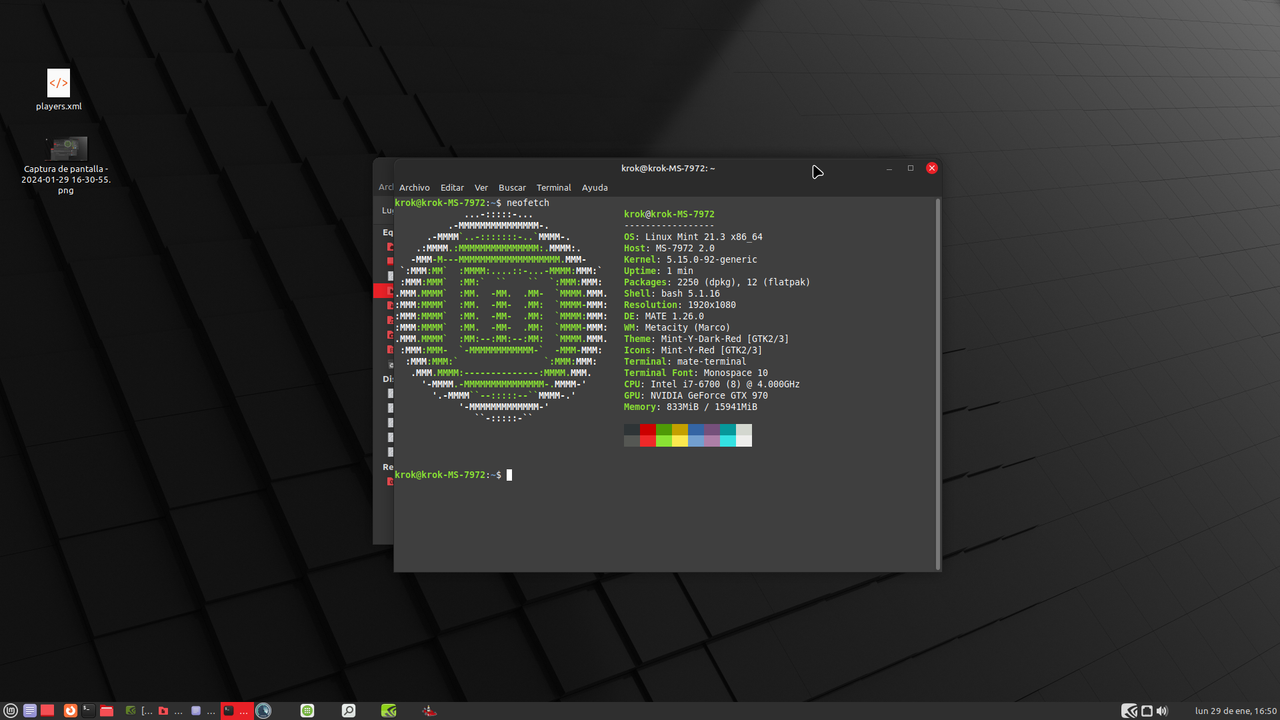Click the NVIDIA icon in the system tray
This screenshot has width=1280, height=720.
pyautogui.click(x=1130, y=711)
